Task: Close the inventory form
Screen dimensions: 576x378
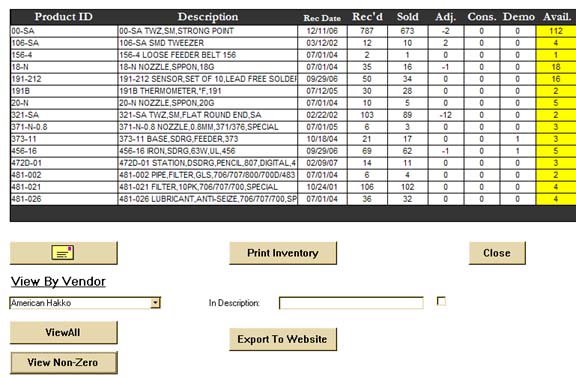Action: point(497,253)
